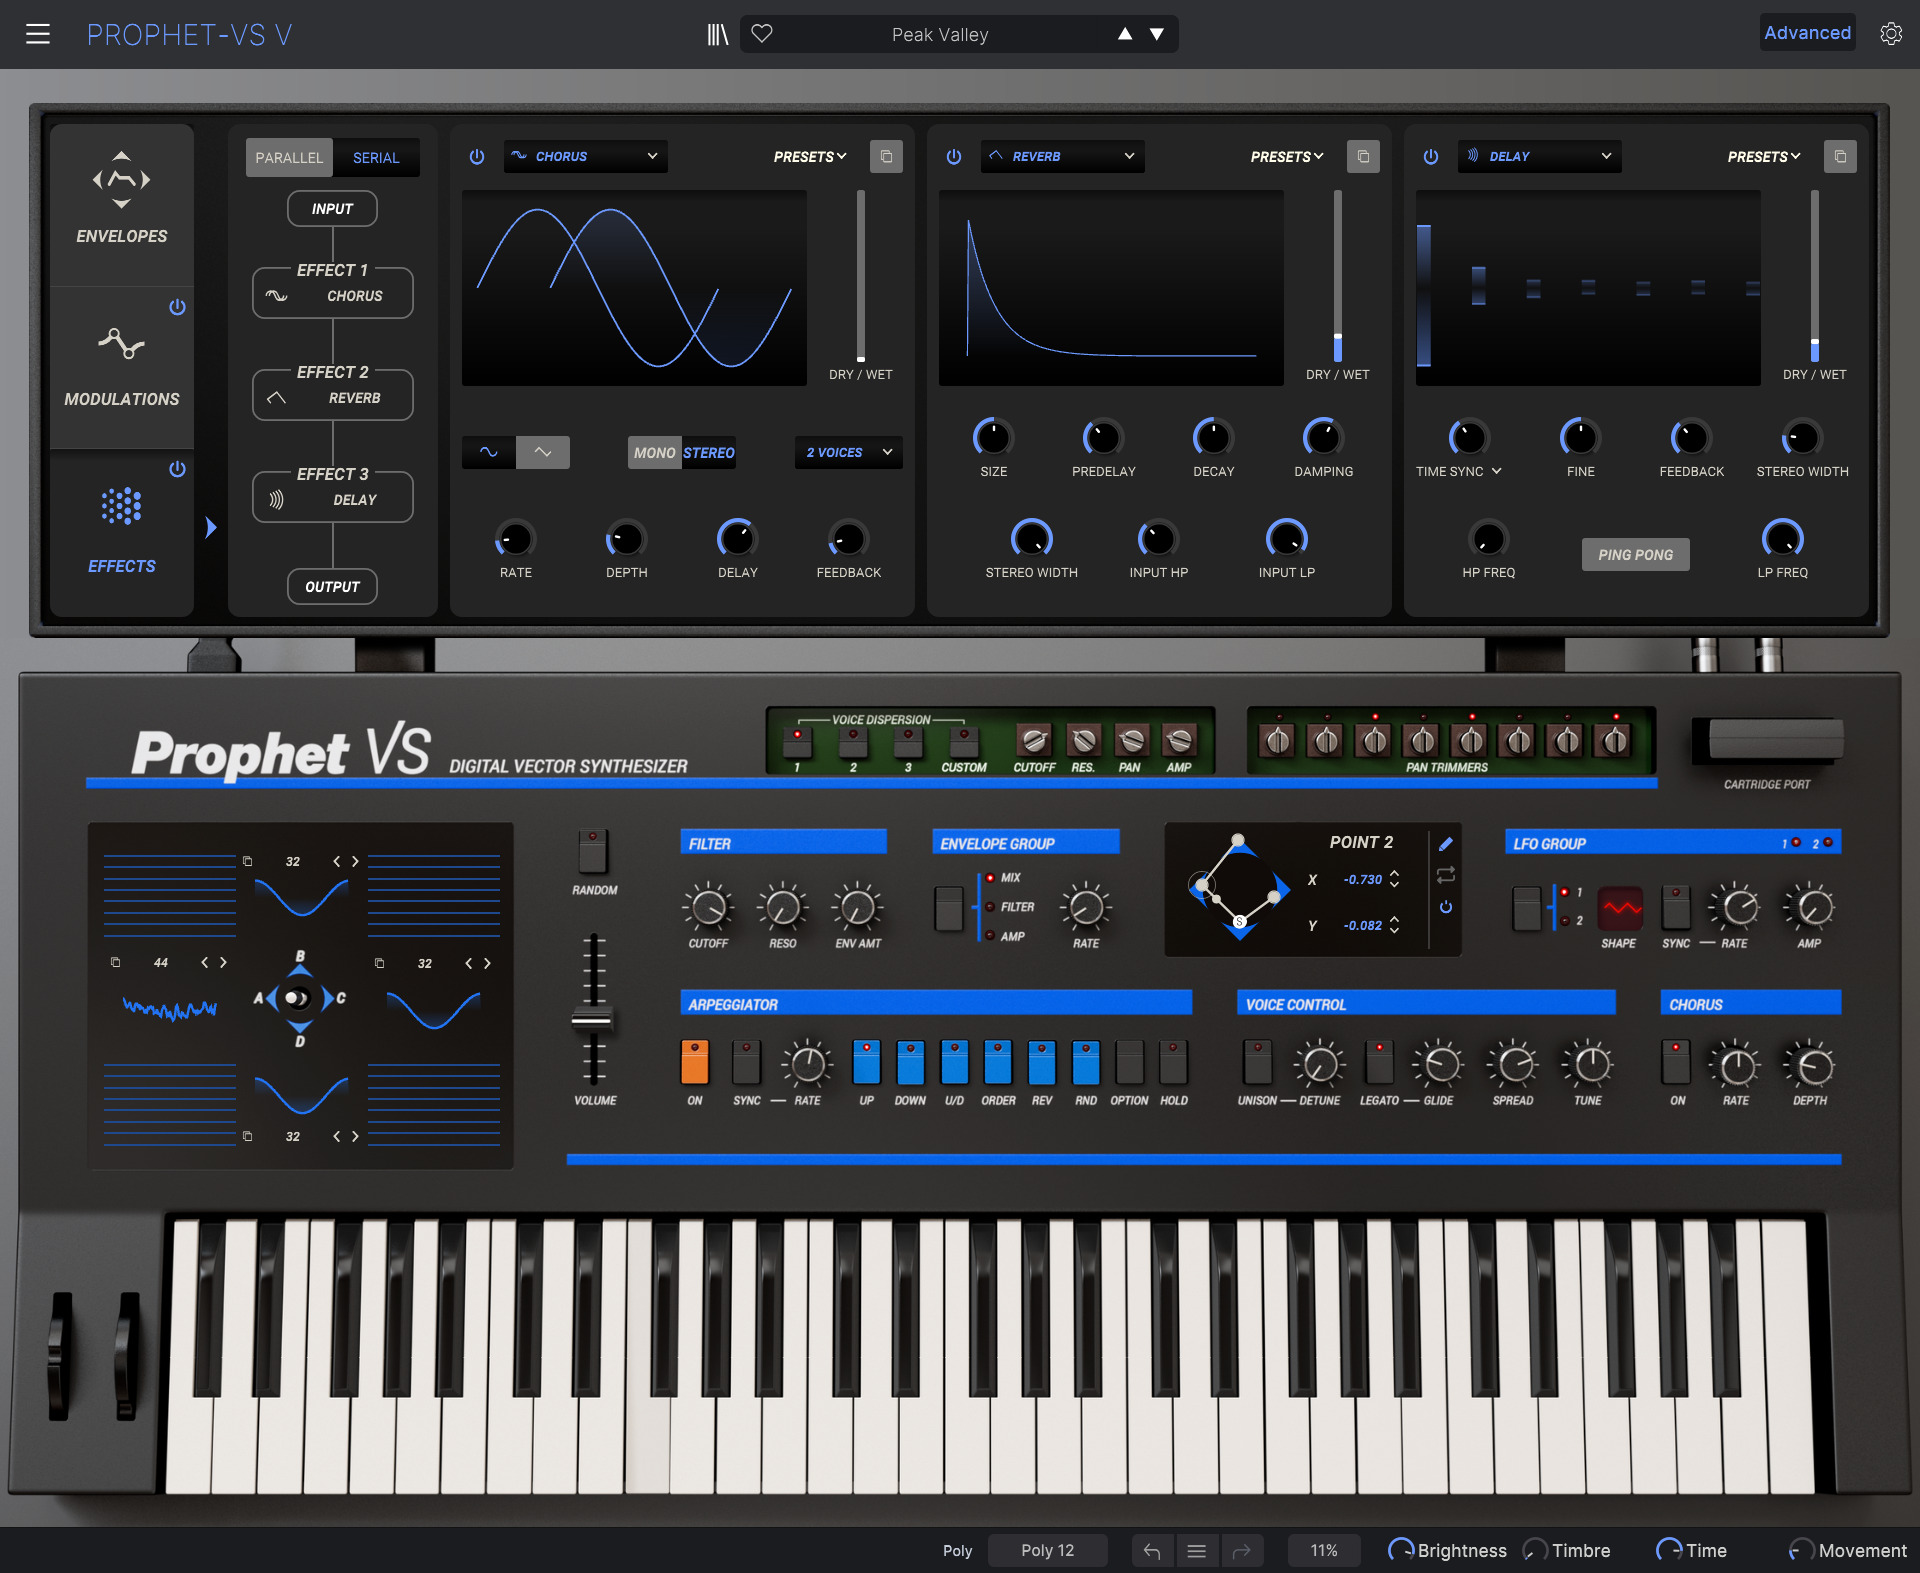Open Reverb effect type dropdown

1062,156
